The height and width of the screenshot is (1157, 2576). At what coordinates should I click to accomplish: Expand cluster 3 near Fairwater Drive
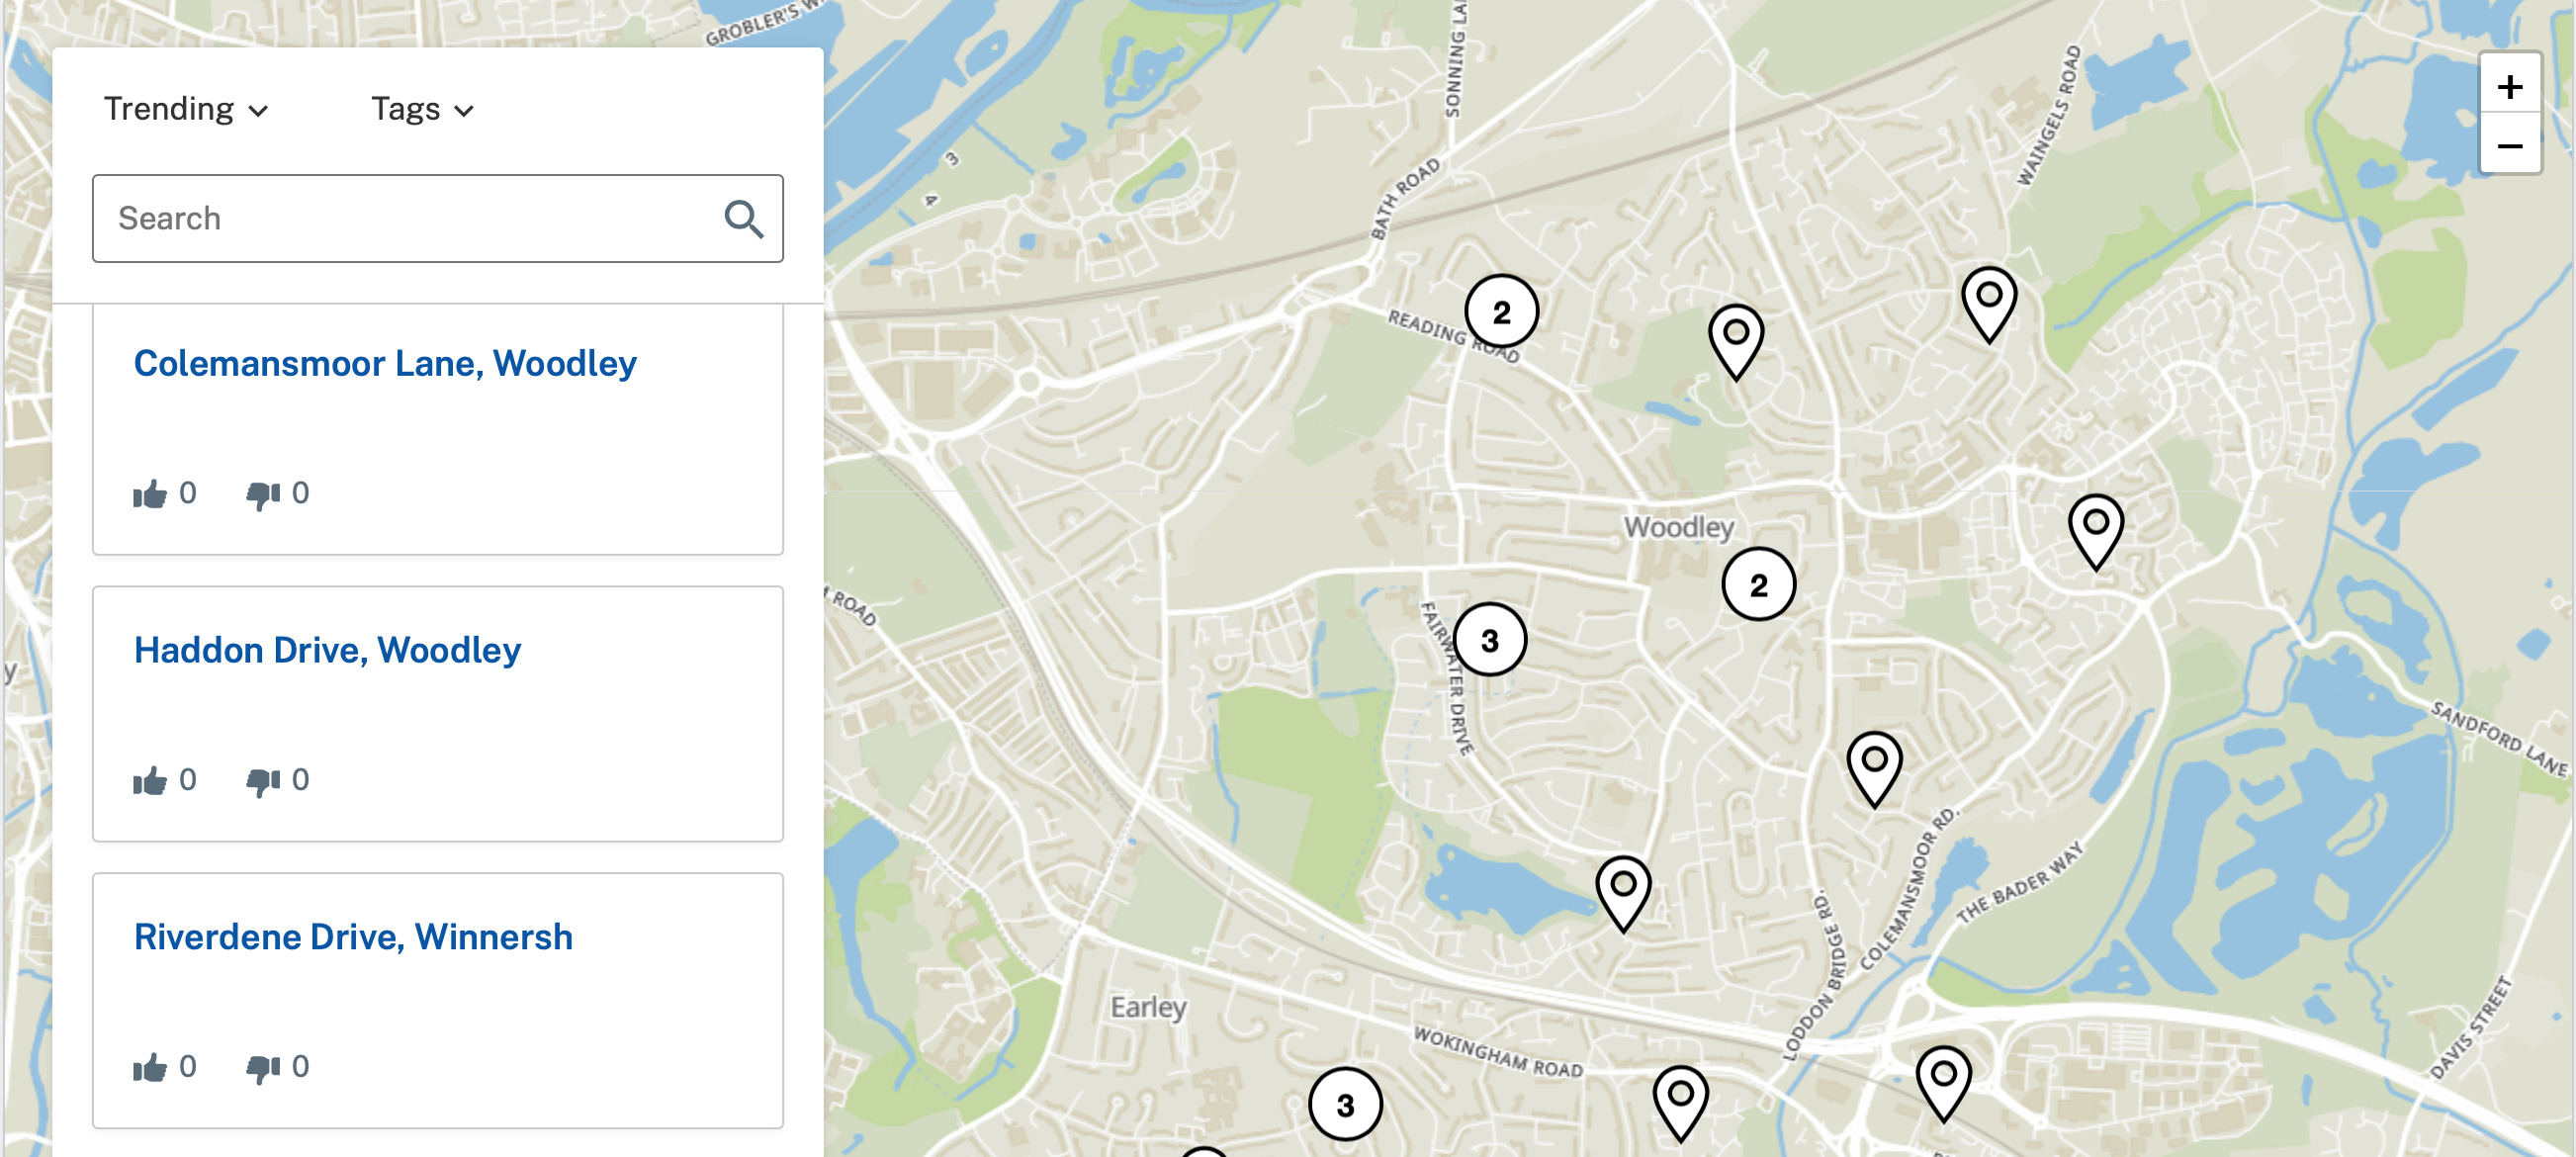[1489, 640]
